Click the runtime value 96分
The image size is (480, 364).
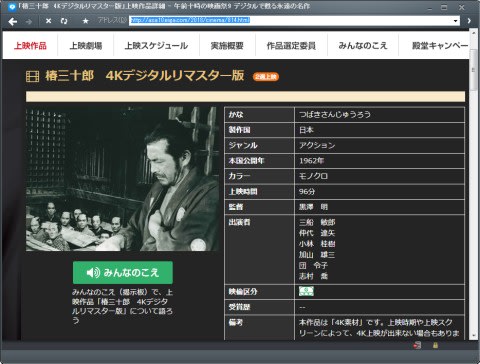pos(307,191)
